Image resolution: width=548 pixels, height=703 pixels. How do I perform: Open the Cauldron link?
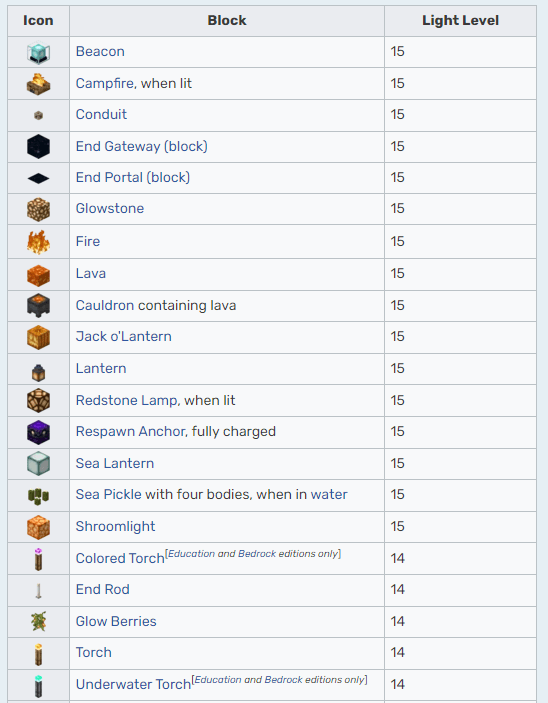pyautogui.click(x=105, y=305)
